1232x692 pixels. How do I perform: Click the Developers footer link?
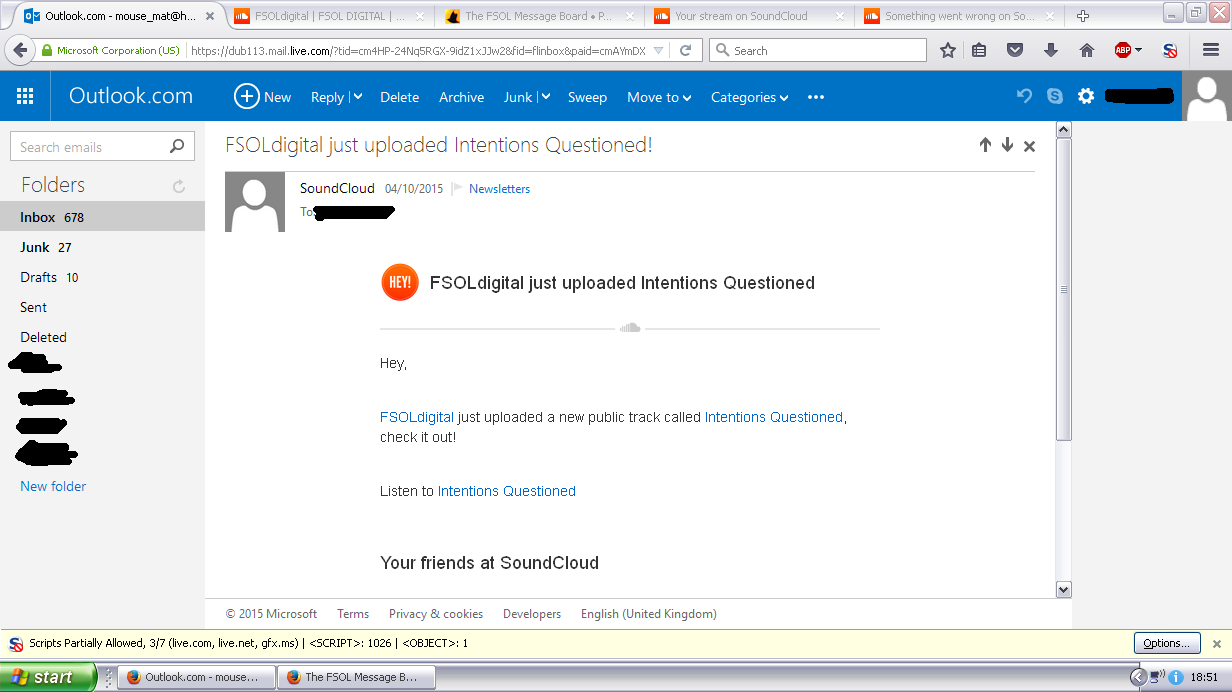coord(532,614)
